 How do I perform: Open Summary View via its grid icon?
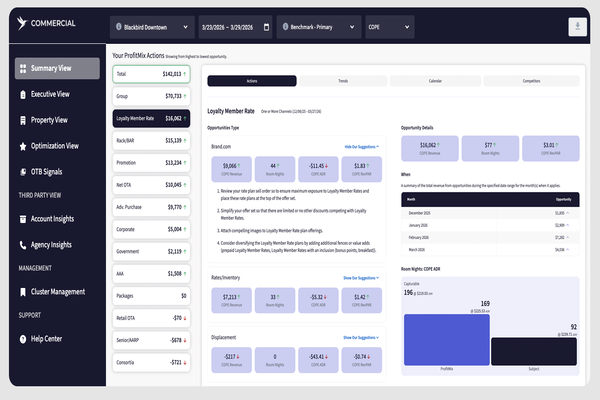click(x=21, y=68)
